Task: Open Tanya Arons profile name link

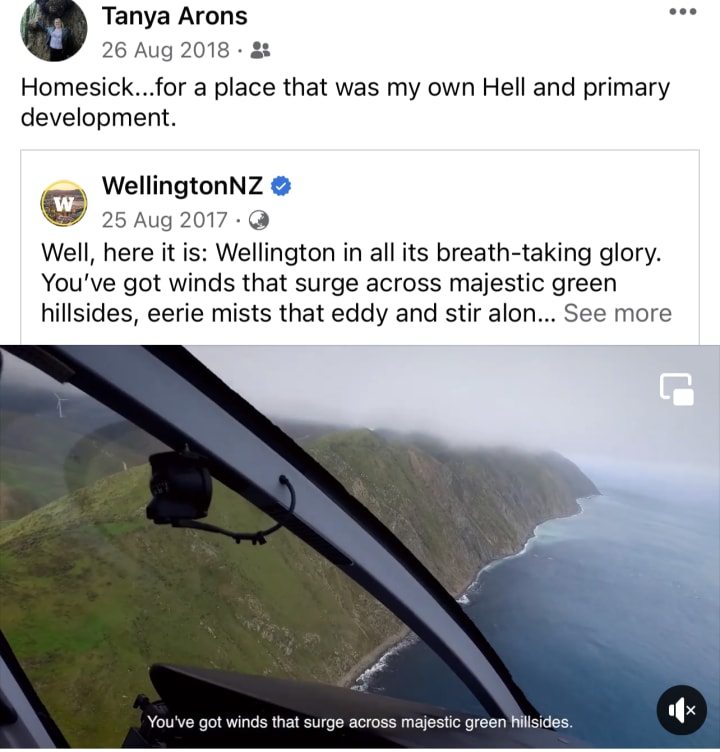Action: 175,17
